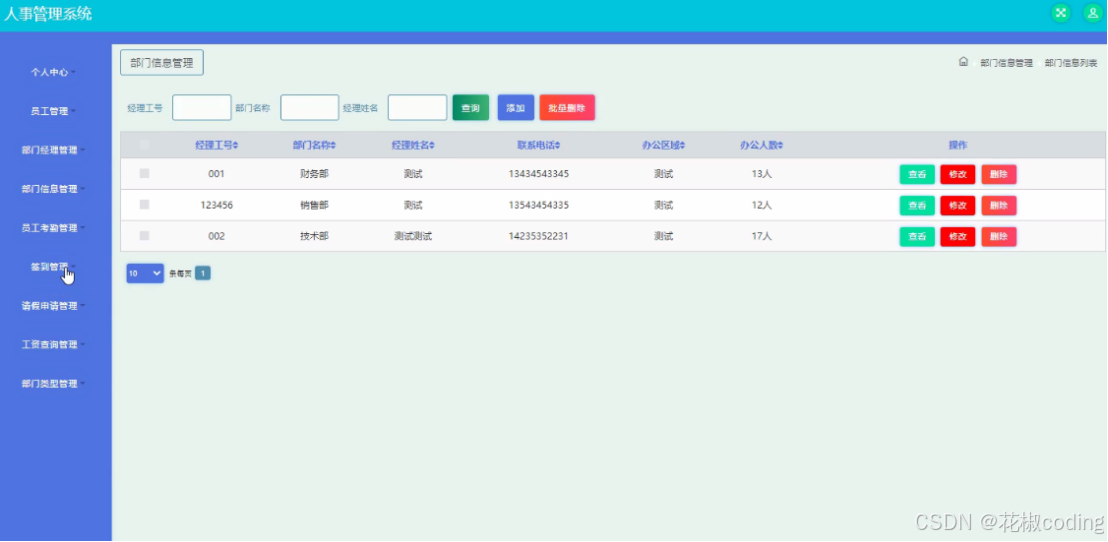
Task: Select the 17人 headcount cell
Action: tap(762, 236)
